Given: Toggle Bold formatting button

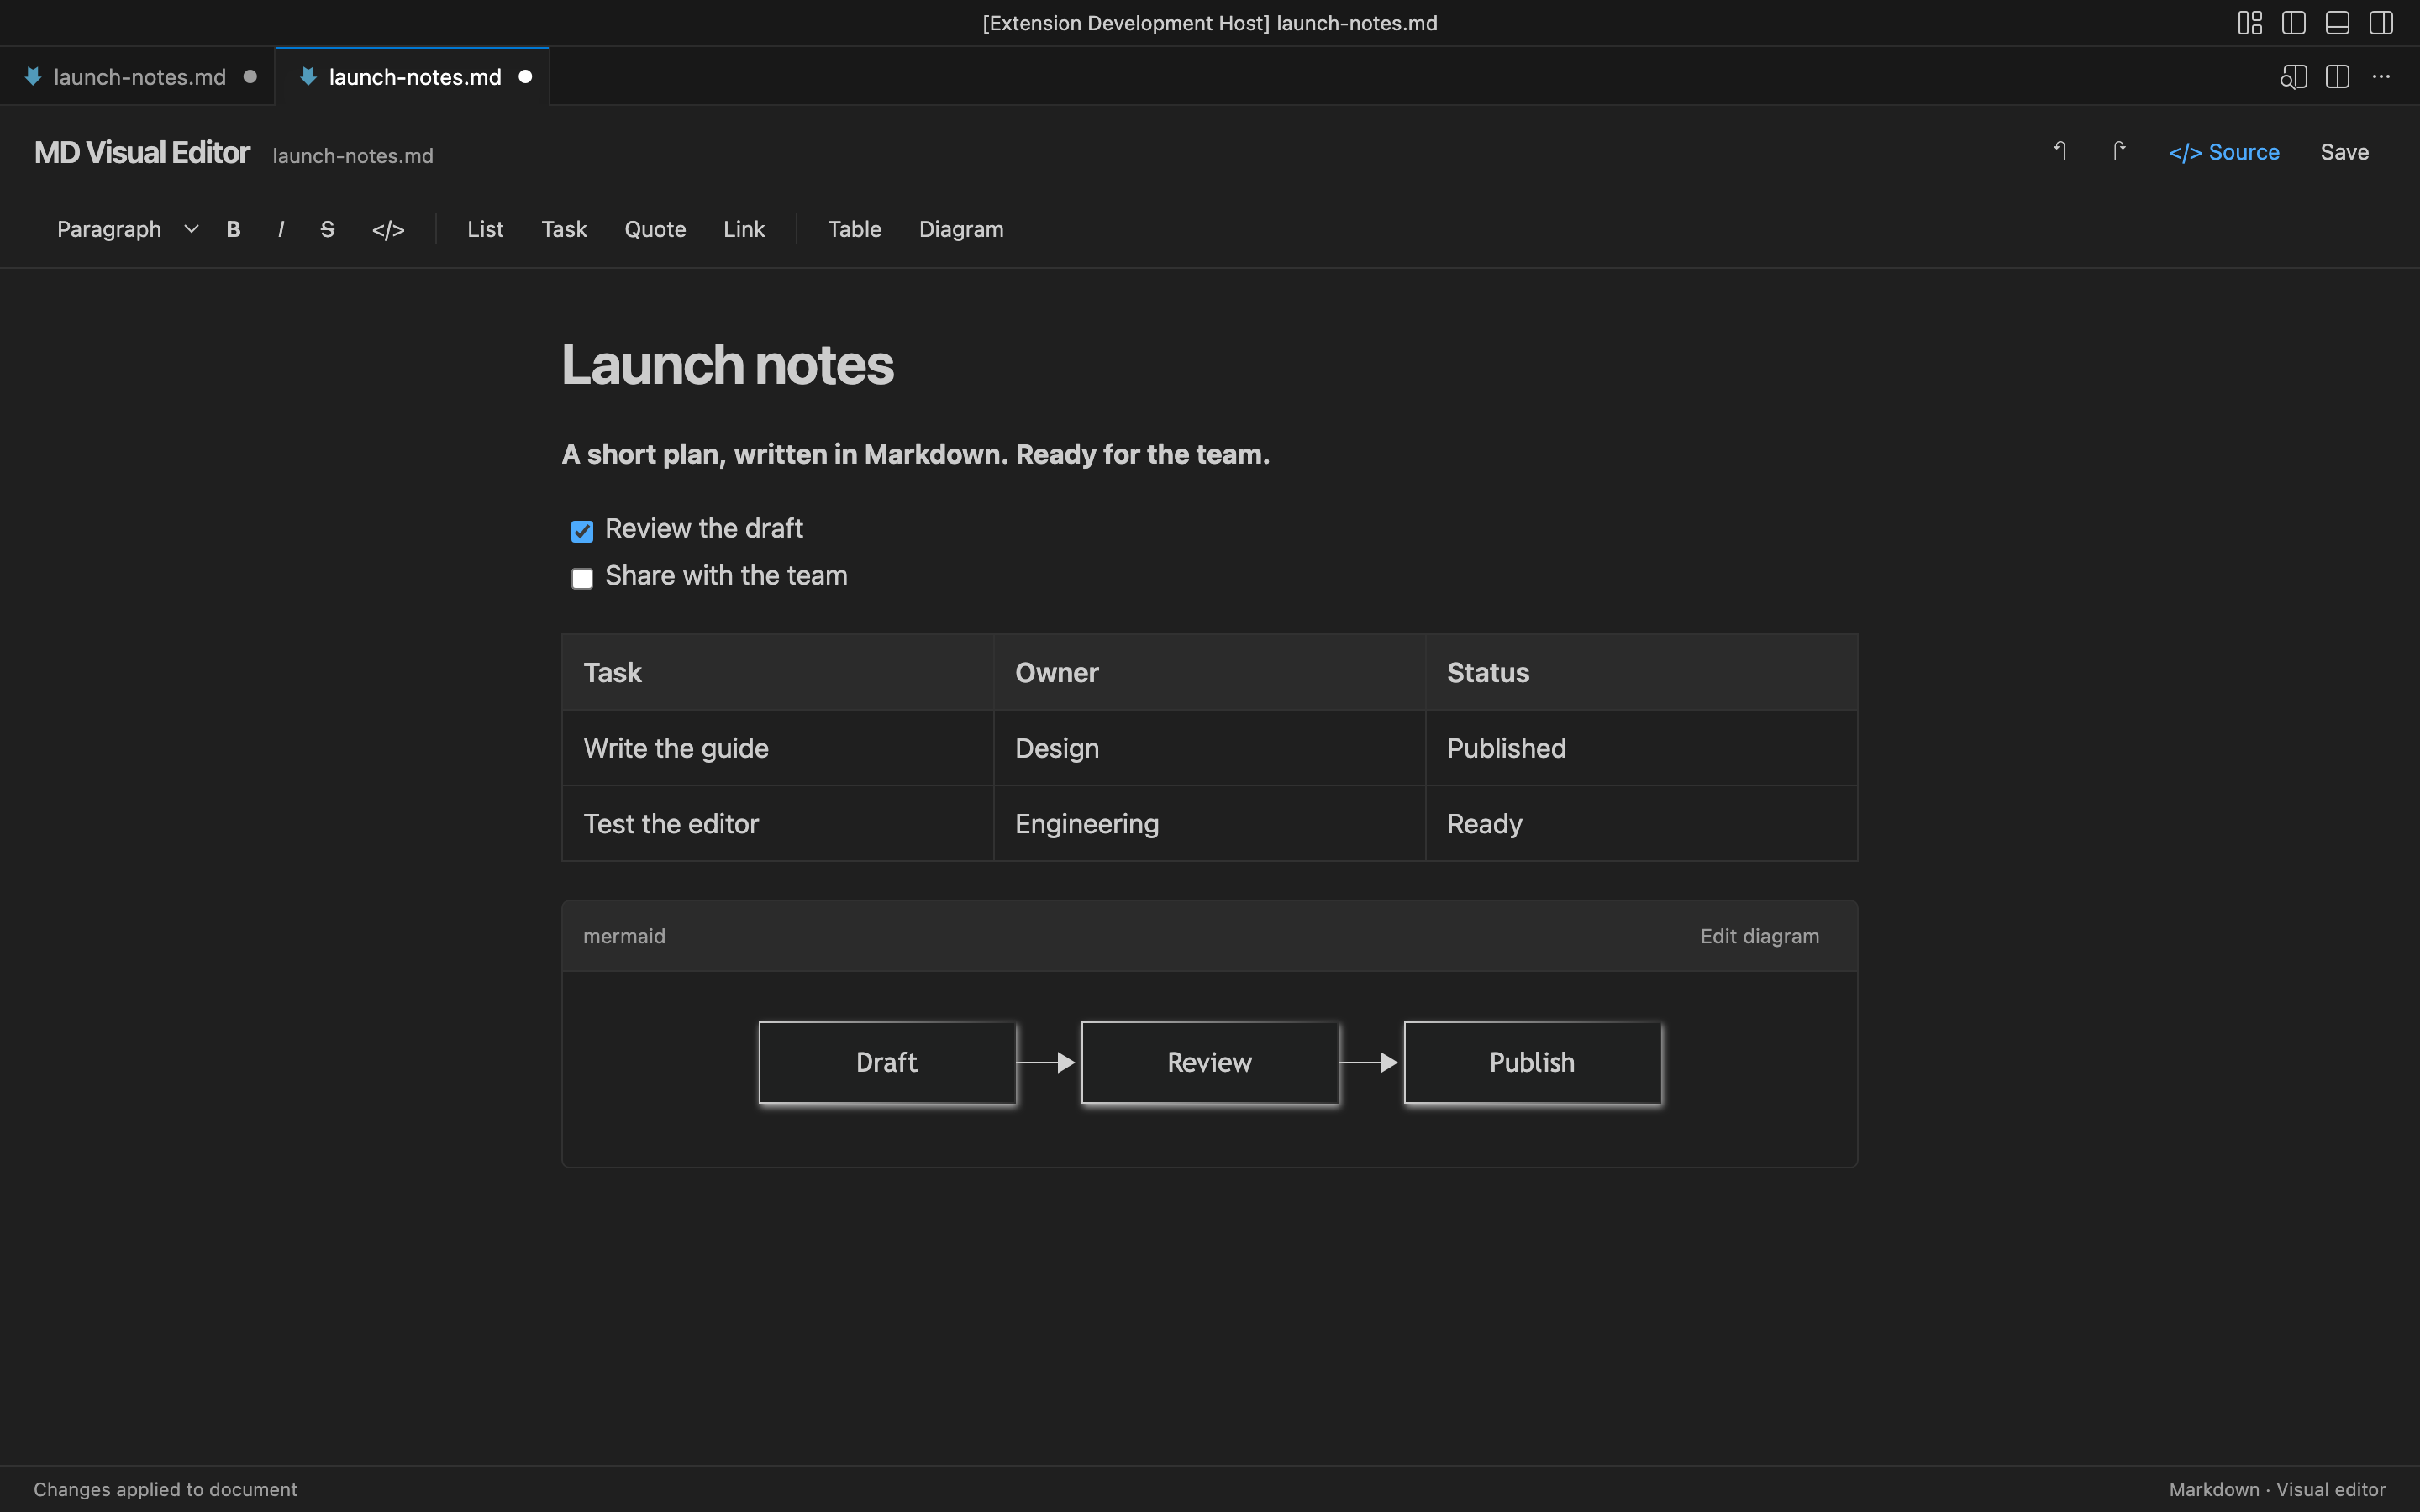Looking at the screenshot, I should coord(233,229).
